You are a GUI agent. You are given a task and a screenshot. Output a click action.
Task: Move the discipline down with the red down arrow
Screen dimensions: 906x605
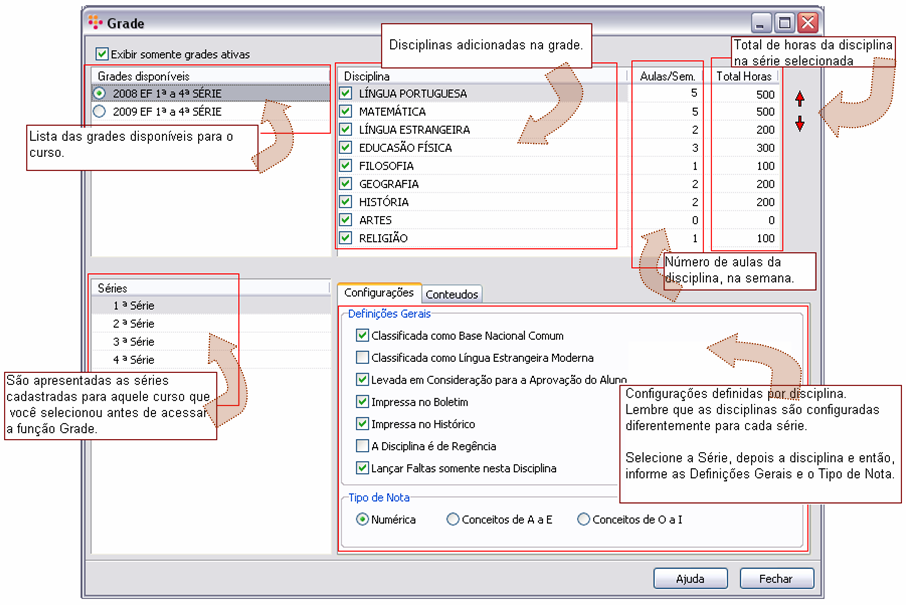(x=800, y=123)
